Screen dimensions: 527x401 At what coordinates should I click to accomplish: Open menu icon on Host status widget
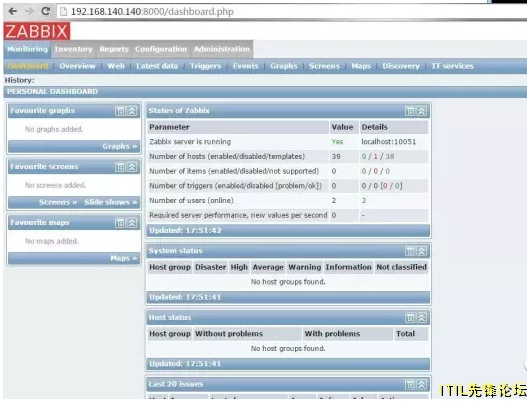point(410,318)
